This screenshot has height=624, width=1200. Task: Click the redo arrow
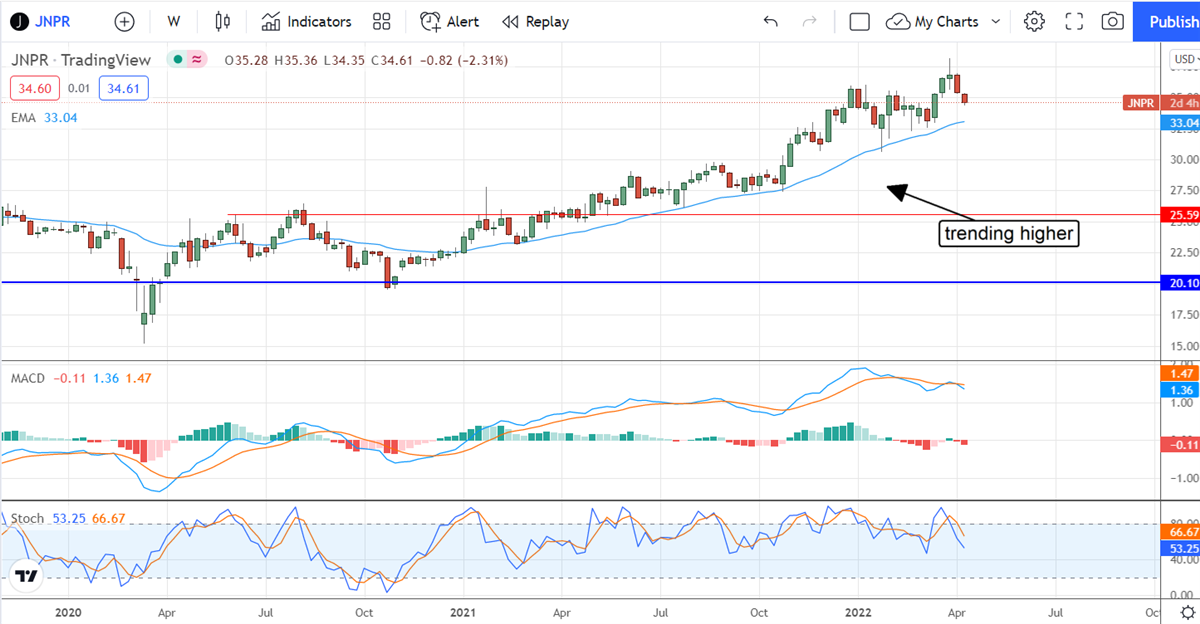point(810,21)
